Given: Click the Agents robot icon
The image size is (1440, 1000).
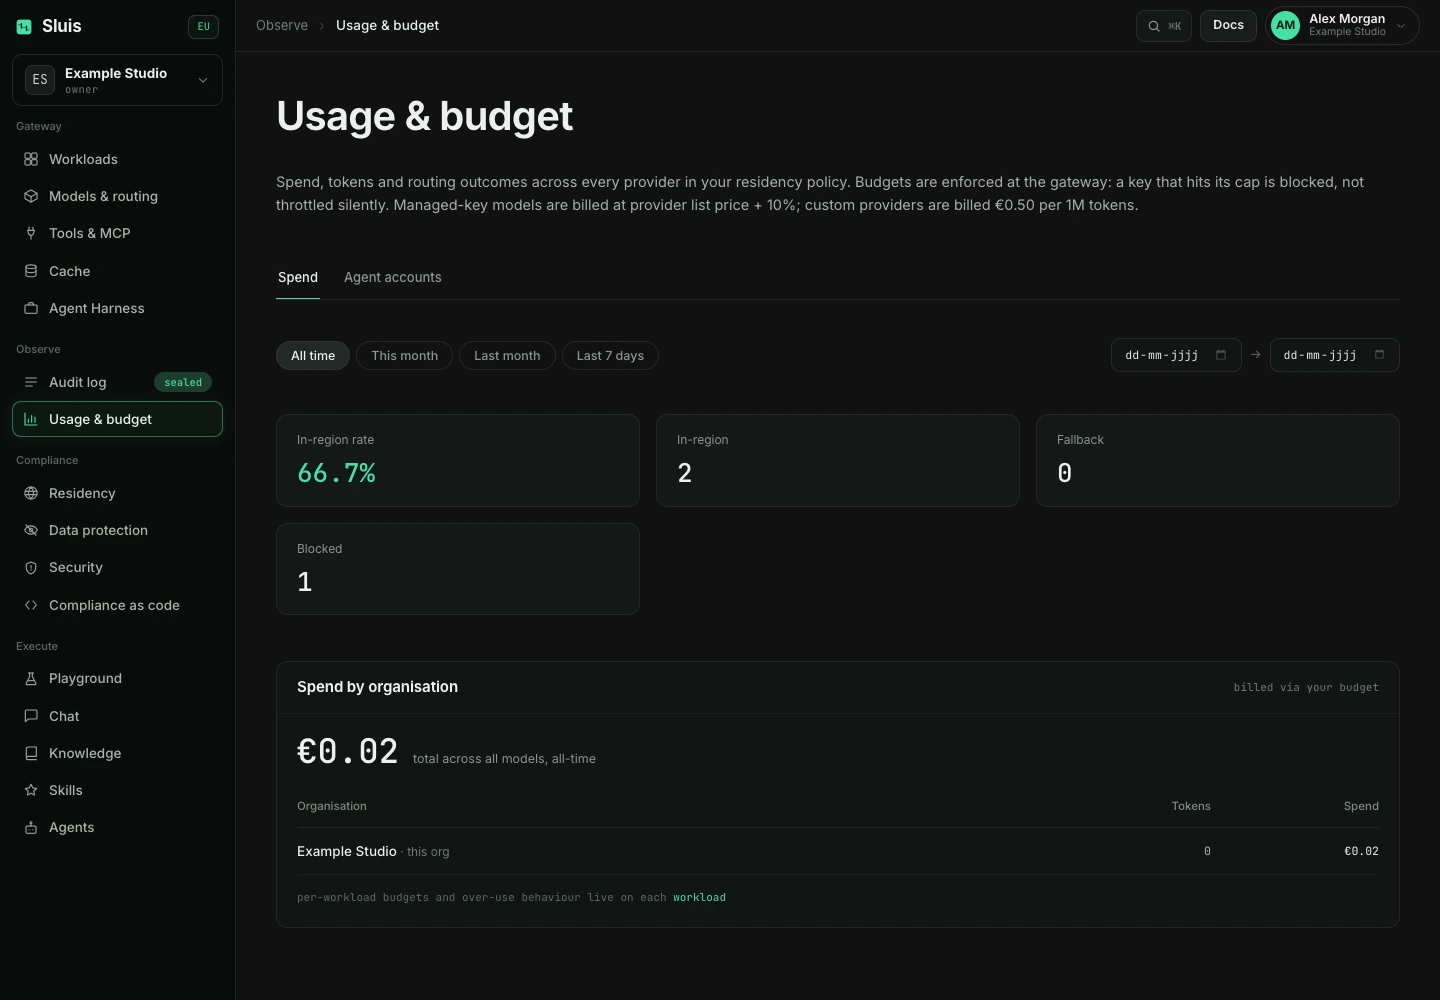Looking at the screenshot, I should [x=31, y=827].
